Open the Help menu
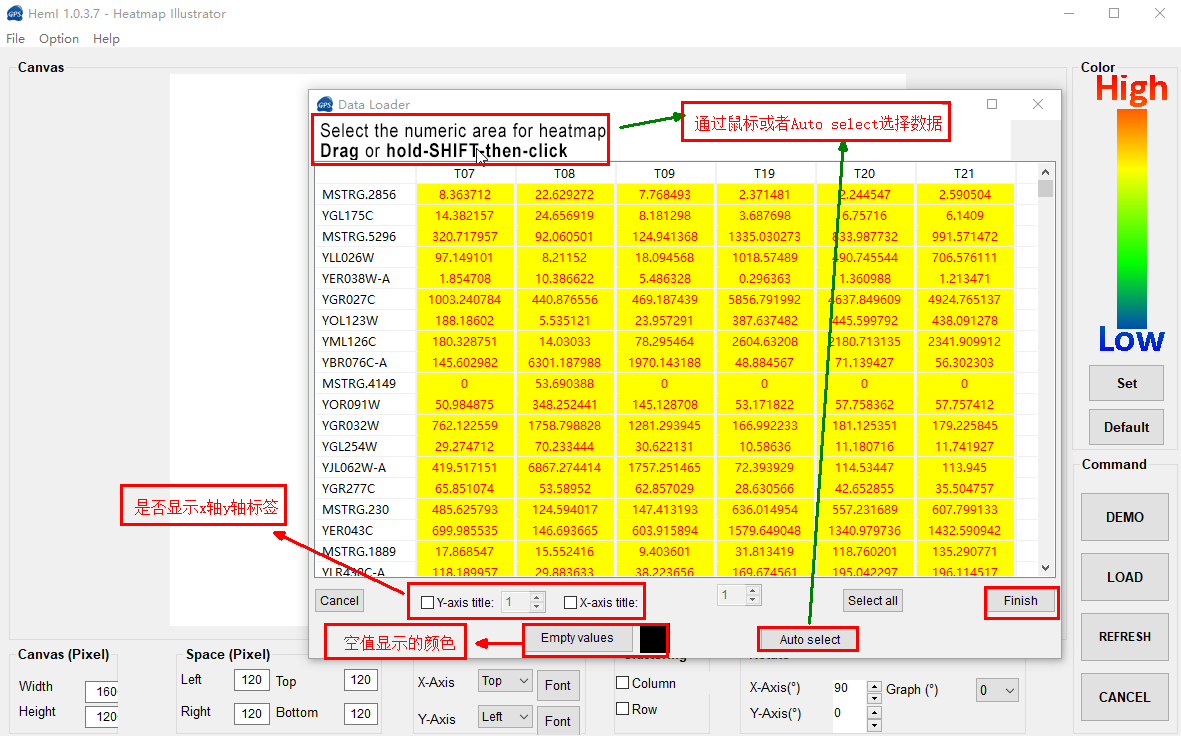 pos(106,38)
